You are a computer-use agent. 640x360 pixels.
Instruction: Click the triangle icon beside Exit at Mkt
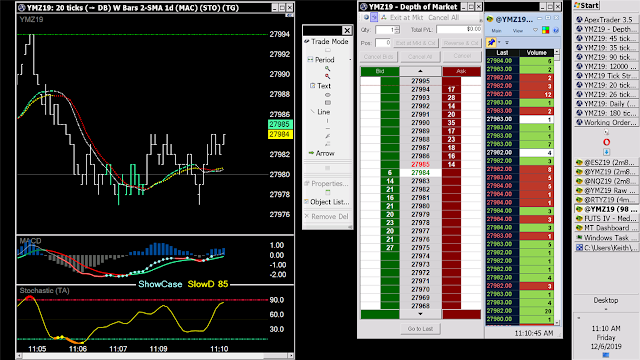pos(384,18)
